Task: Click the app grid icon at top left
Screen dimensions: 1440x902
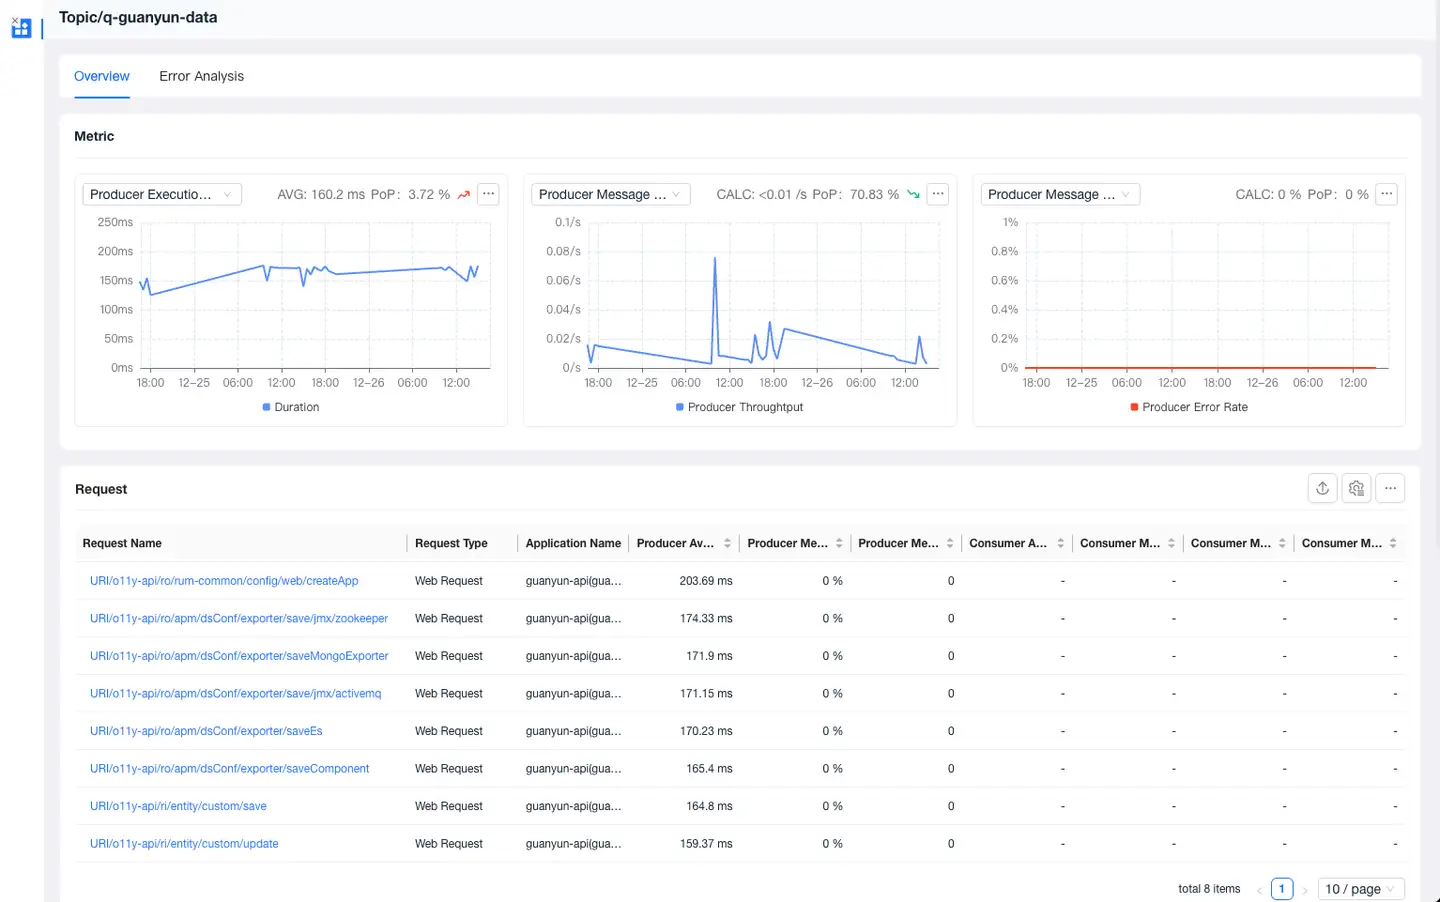Action: click(21, 28)
